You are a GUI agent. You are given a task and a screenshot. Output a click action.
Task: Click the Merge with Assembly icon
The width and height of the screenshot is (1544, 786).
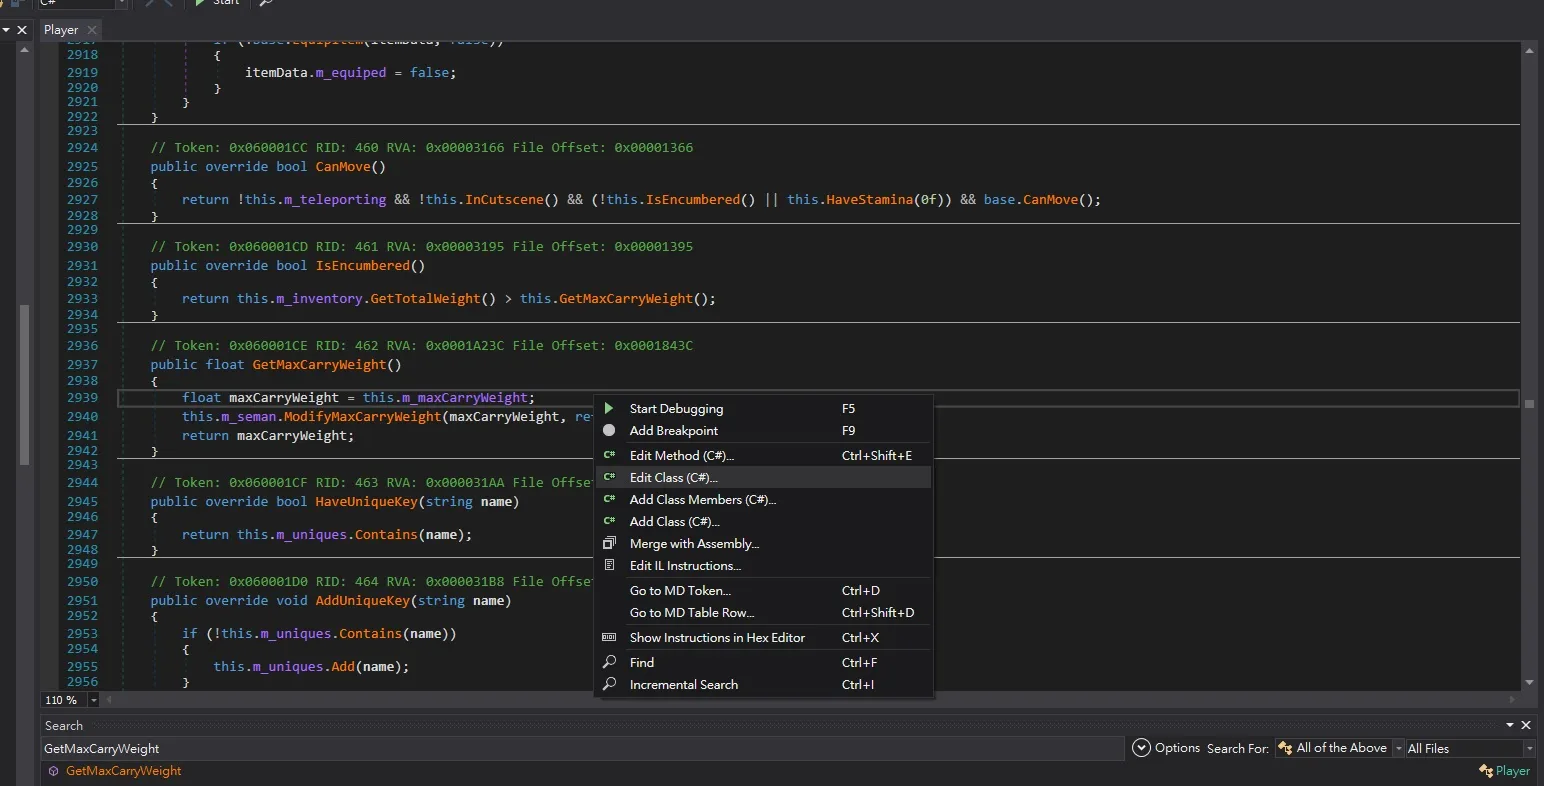609,543
